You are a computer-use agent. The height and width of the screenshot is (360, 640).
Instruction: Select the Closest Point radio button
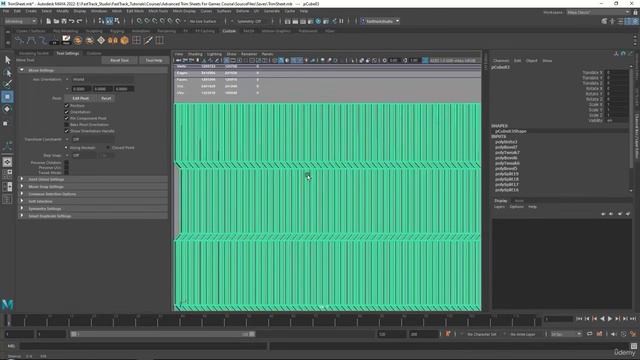108,148
